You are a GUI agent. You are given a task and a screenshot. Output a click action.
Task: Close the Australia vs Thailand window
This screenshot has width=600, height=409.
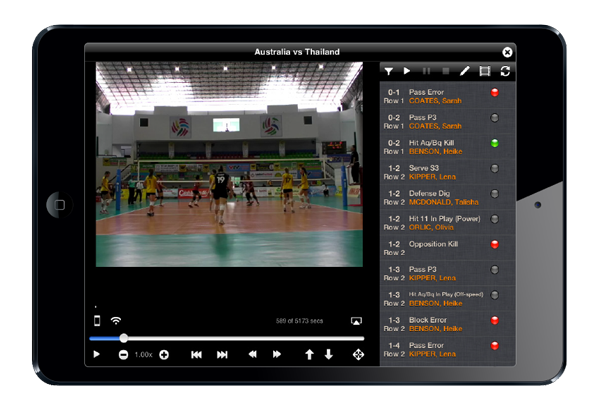pos(507,52)
